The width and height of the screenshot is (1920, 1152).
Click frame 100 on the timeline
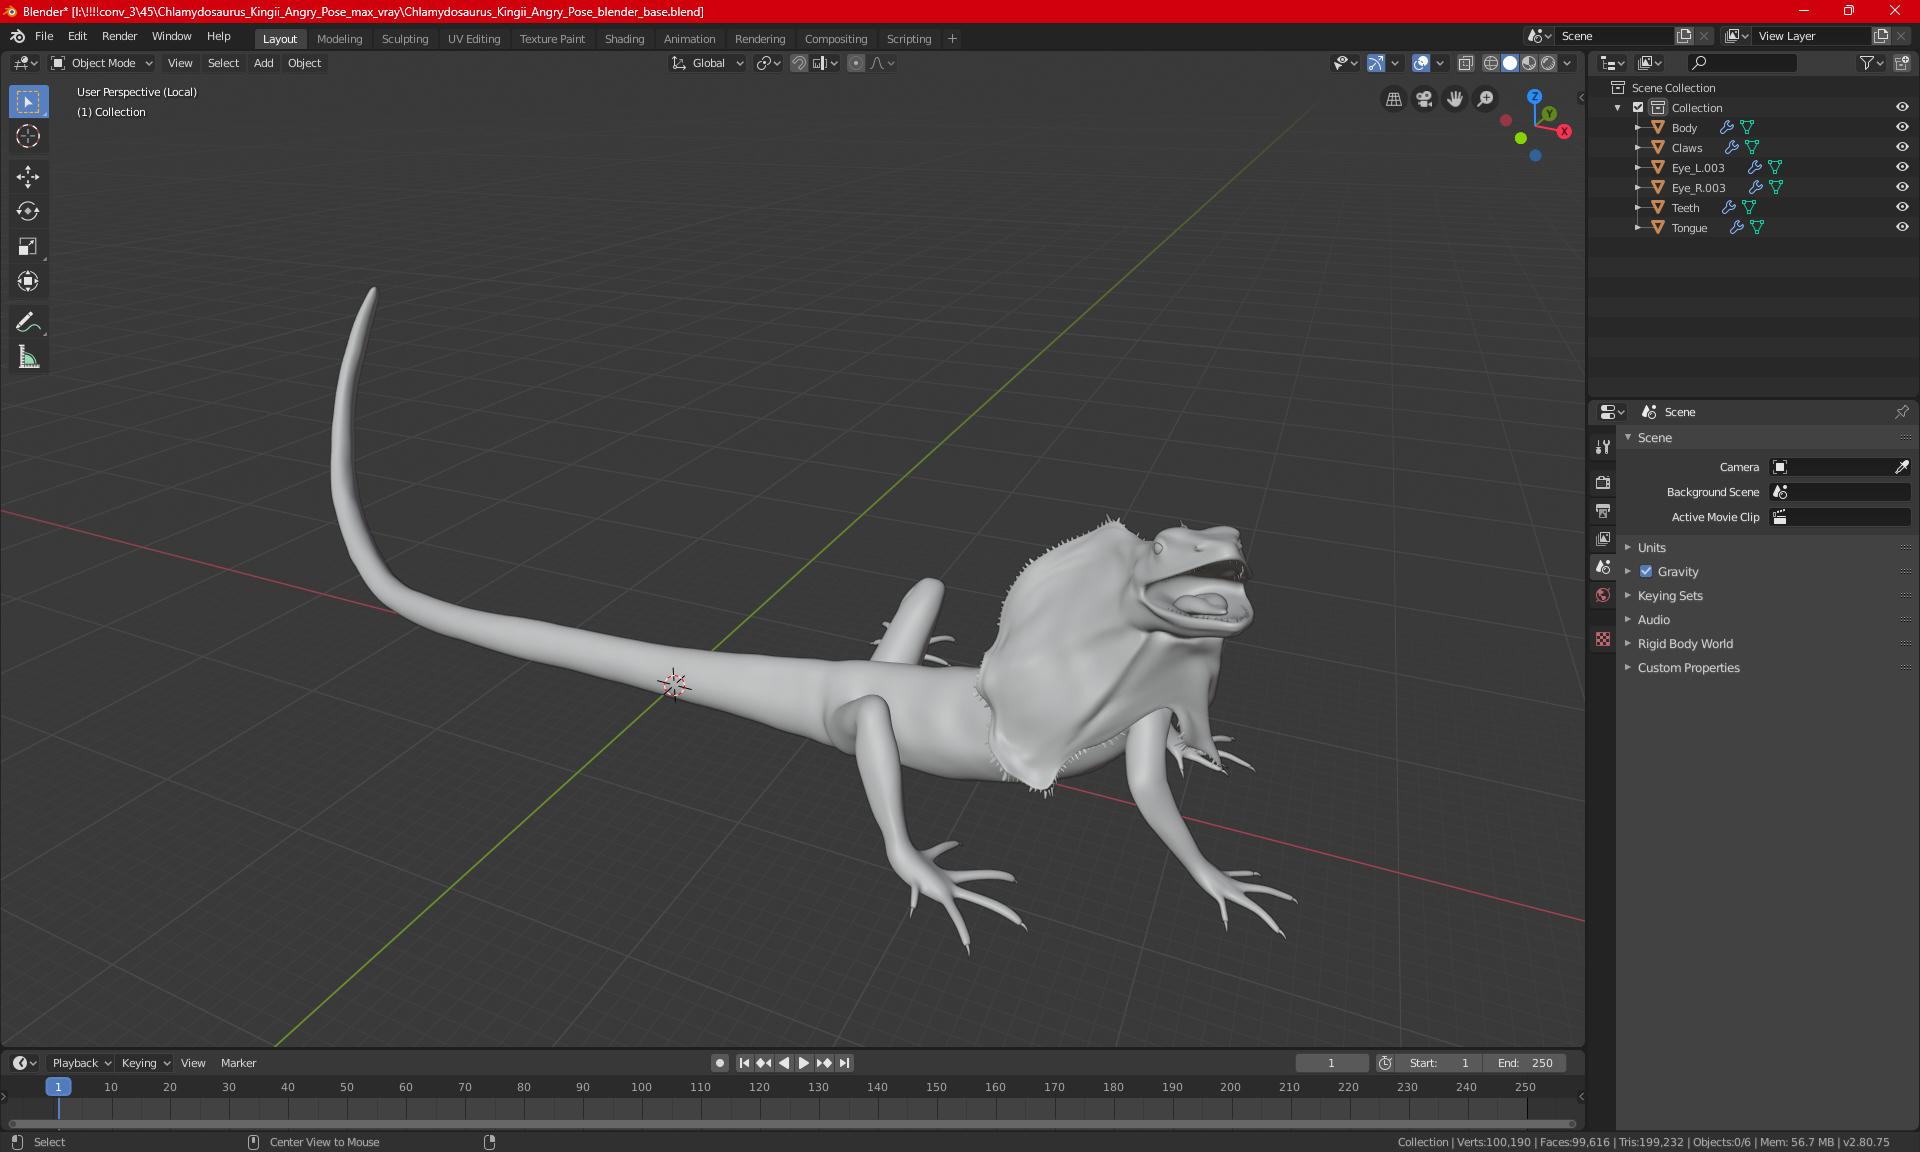pos(641,1087)
